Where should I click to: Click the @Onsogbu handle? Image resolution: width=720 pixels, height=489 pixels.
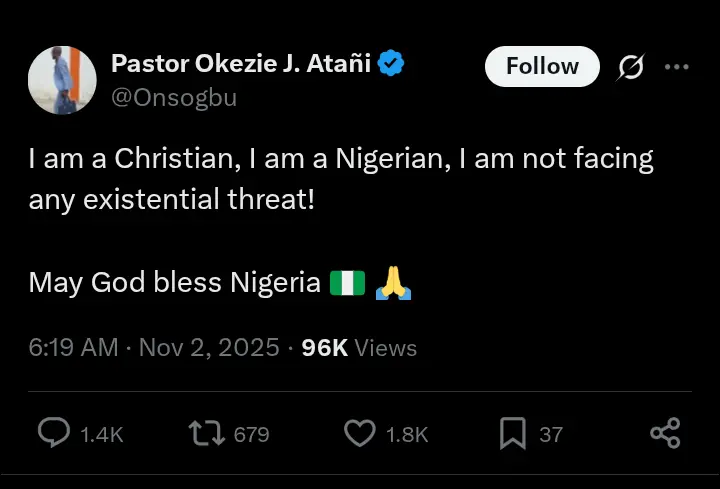pos(173,98)
